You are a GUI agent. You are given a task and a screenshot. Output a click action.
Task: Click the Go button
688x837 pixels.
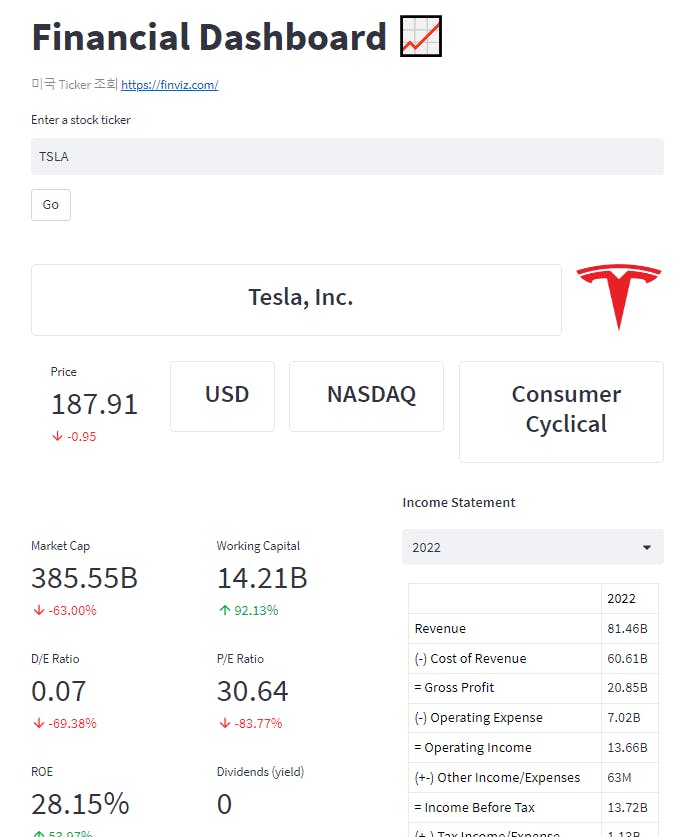point(51,204)
